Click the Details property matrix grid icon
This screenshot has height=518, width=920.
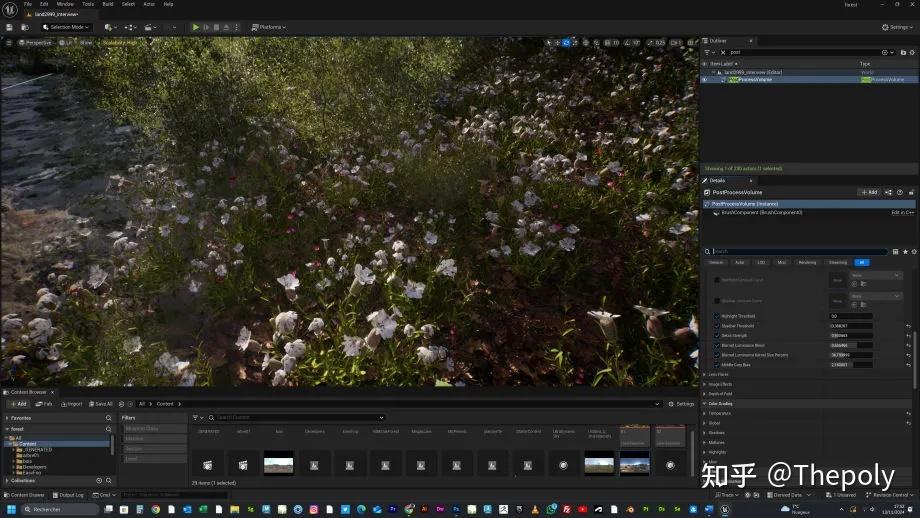[894, 252]
